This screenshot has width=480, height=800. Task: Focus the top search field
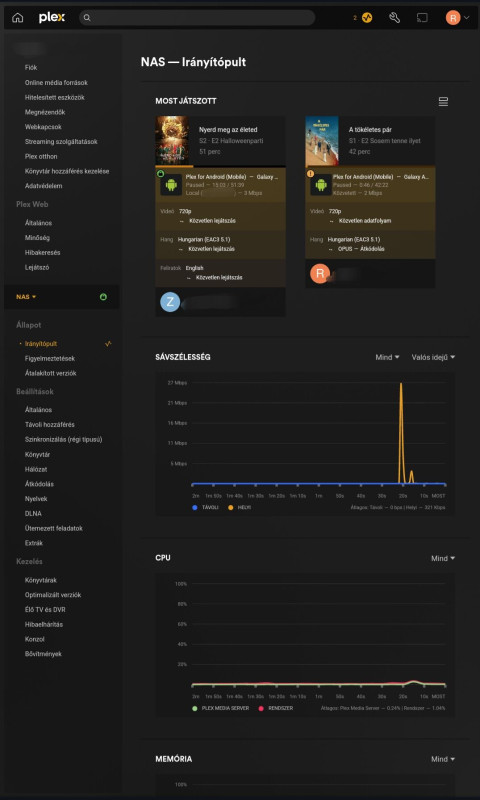click(x=197, y=18)
